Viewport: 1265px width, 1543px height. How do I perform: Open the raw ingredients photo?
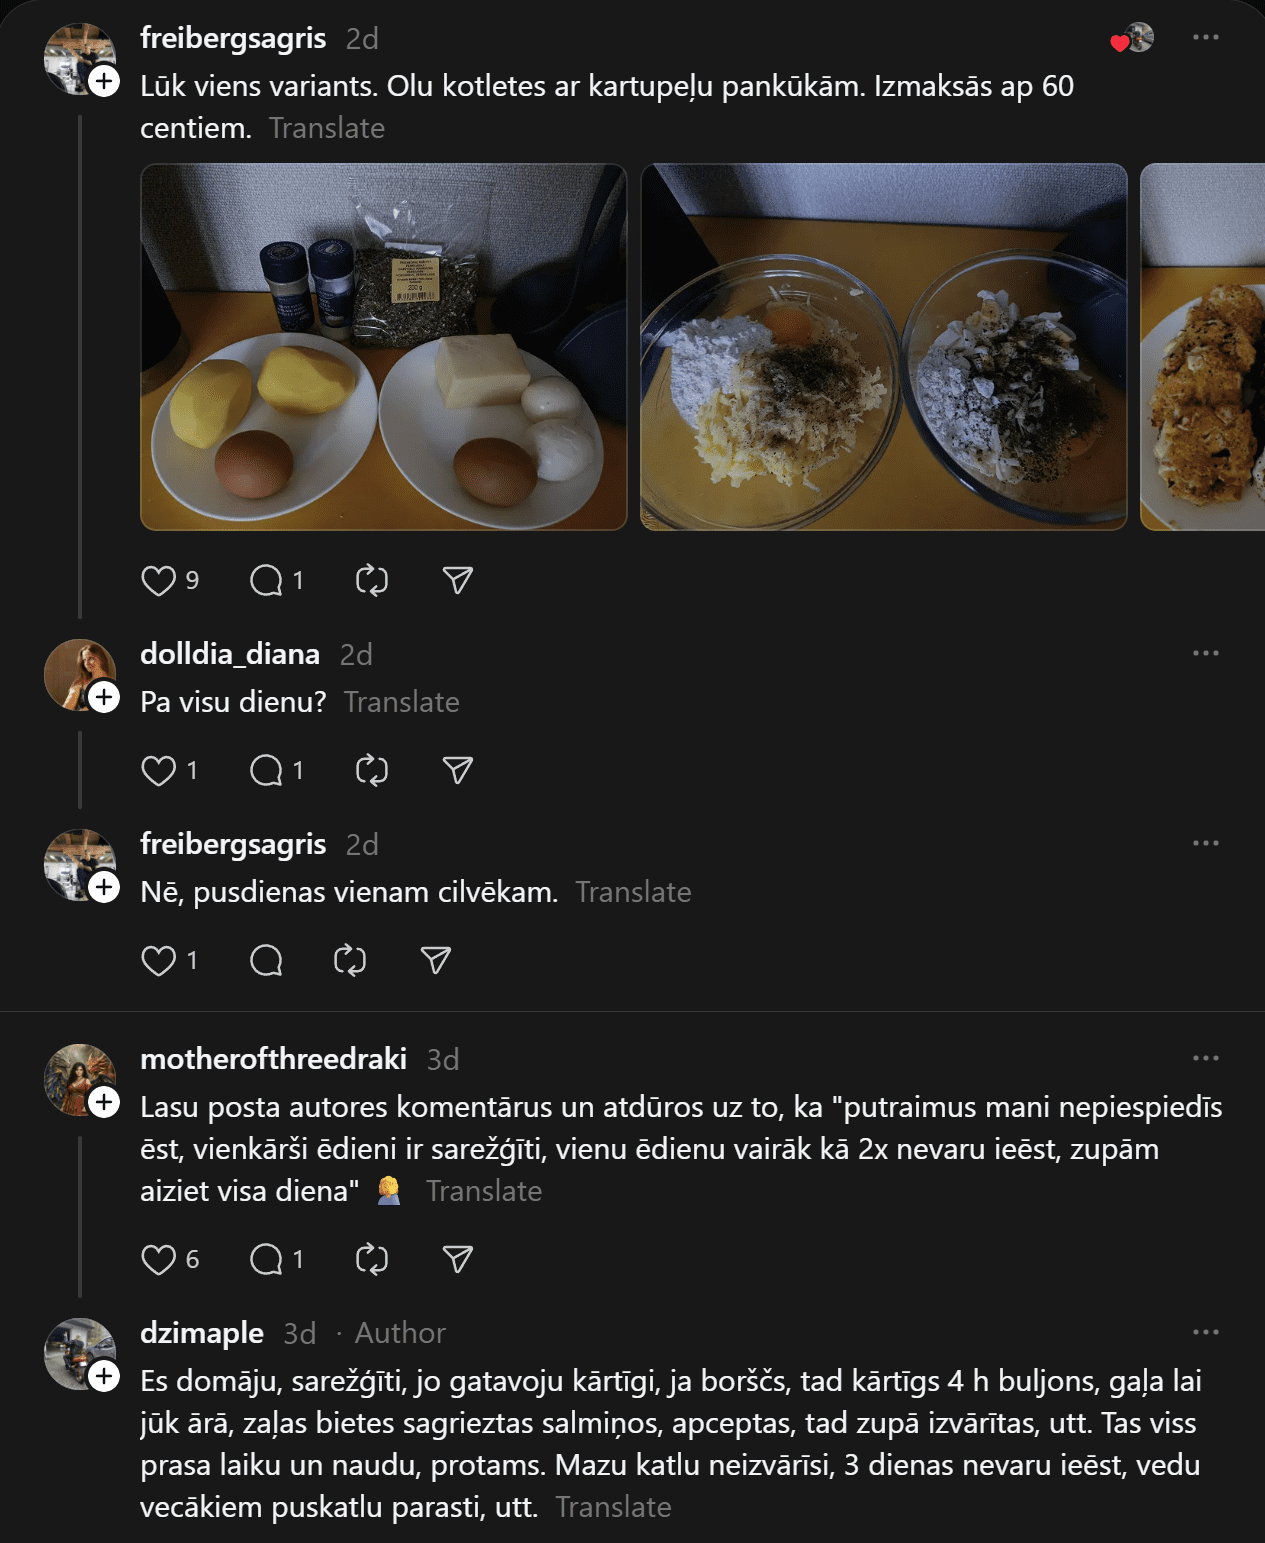384,347
